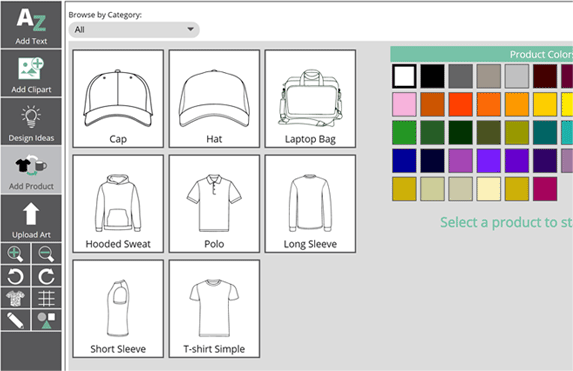Screen dimensions: 573x371
Task: Open the Add Clipart tool
Action: 31,73
